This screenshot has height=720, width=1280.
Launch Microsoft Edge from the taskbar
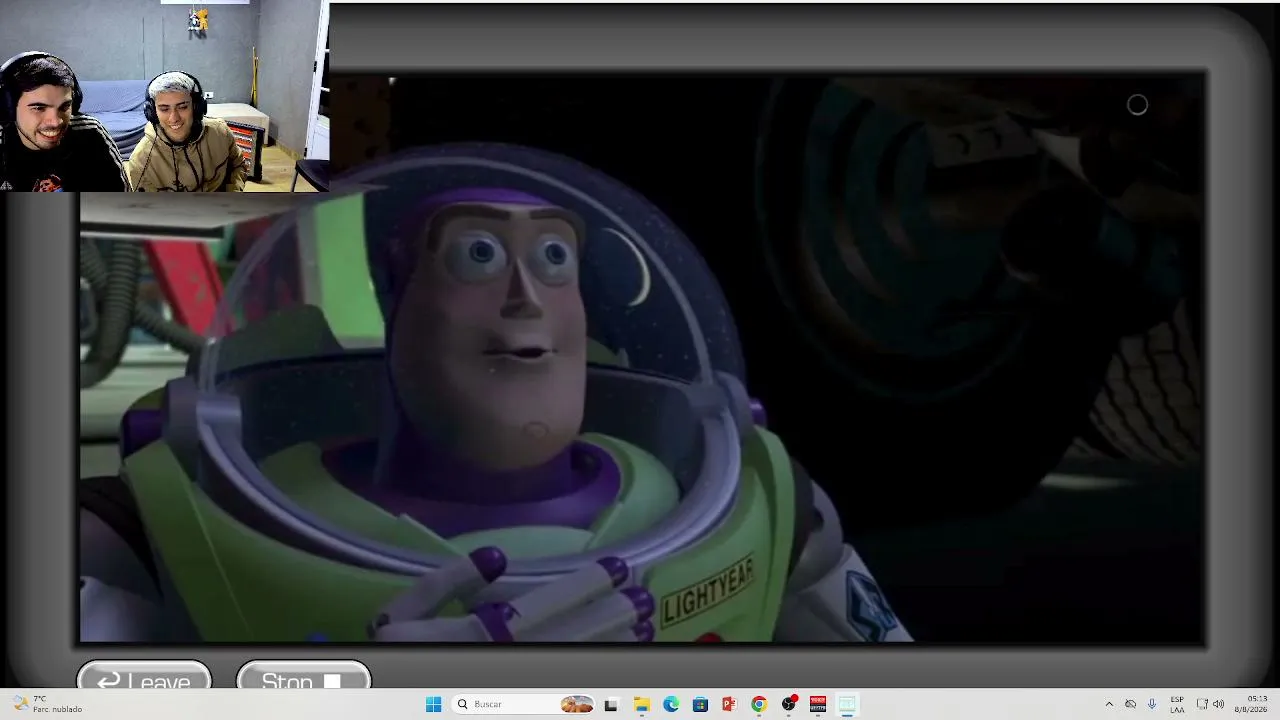click(x=671, y=704)
